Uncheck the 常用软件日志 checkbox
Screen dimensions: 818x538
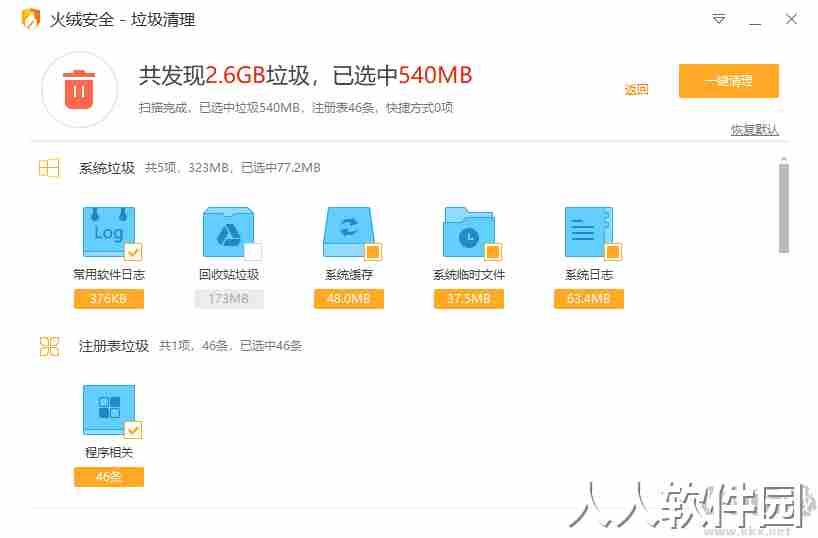pyautogui.click(x=134, y=252)
